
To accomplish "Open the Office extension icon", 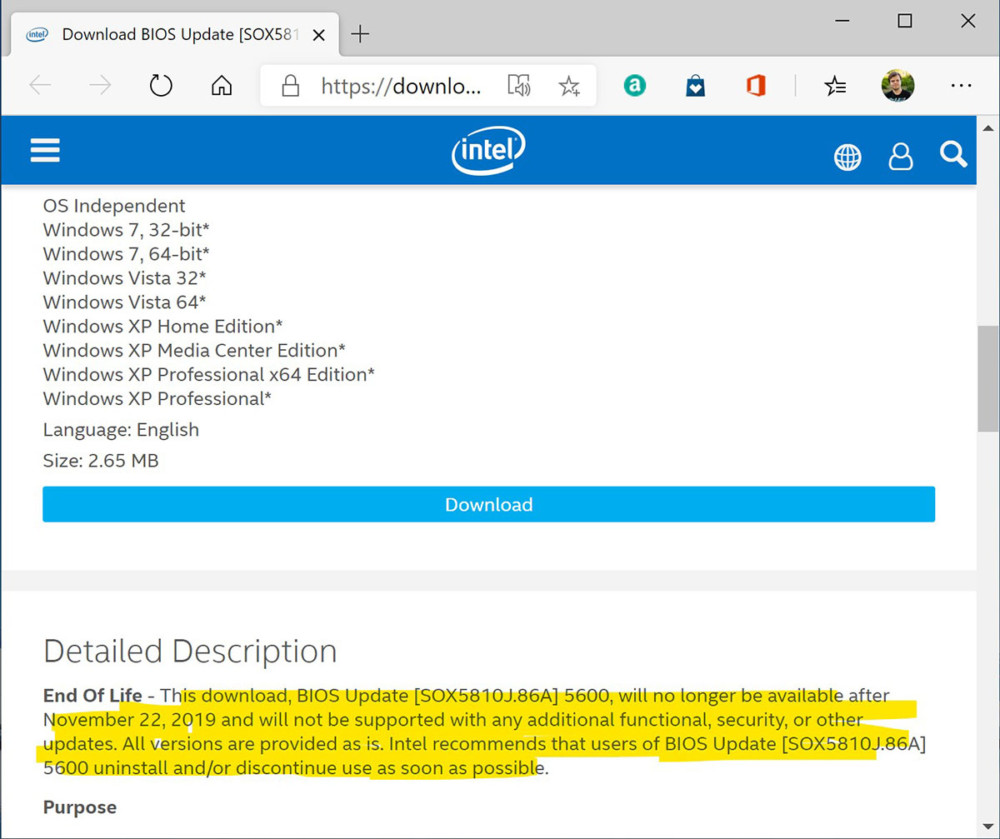I will [x=756, y=85].
